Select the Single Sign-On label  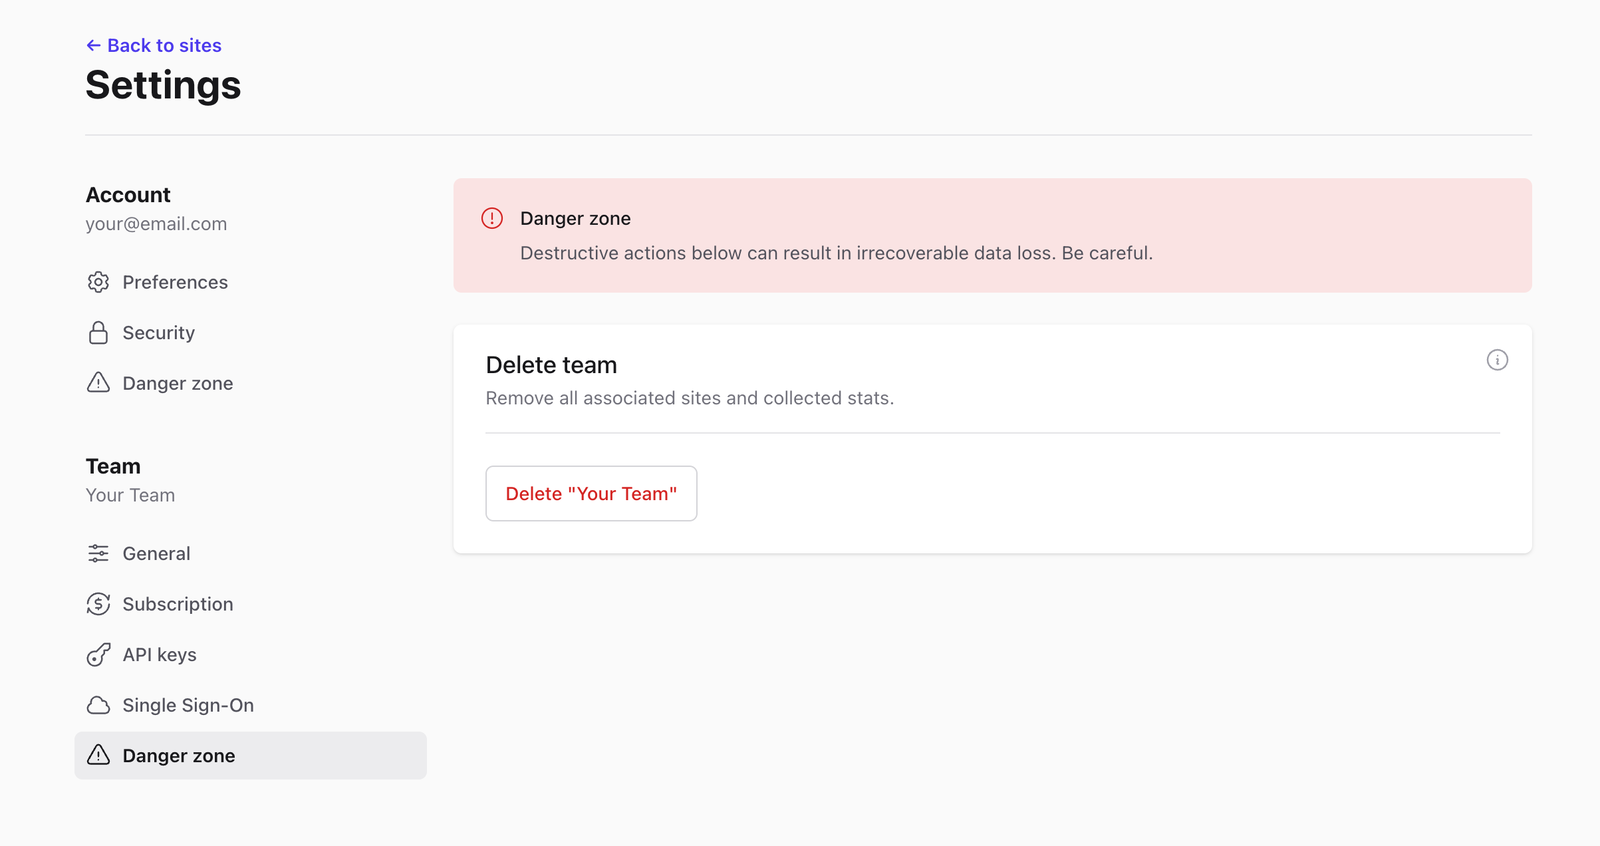188,706
